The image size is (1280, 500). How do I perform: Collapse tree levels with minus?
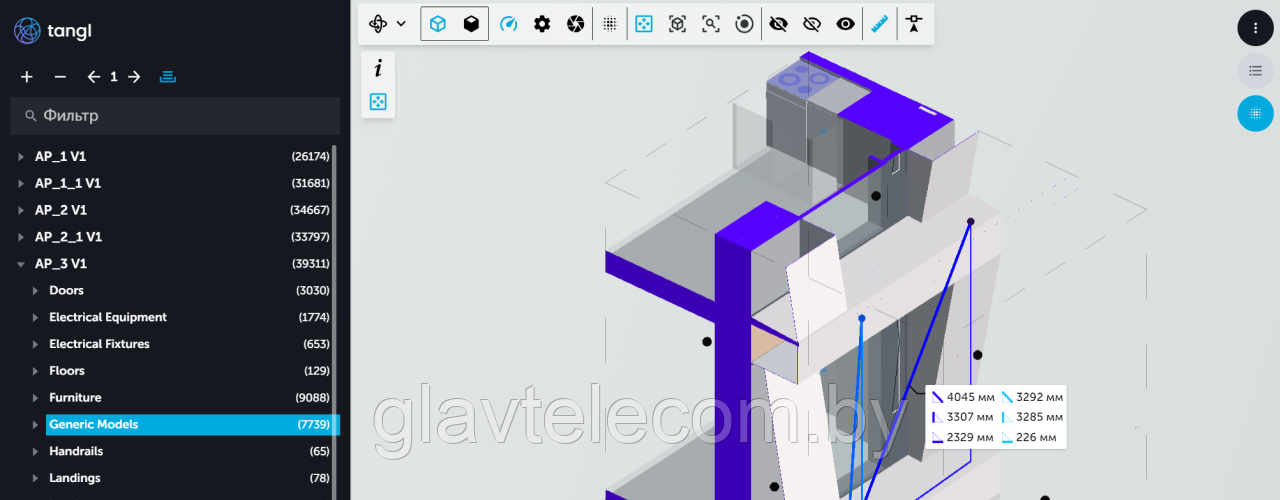tap(60, 77)
